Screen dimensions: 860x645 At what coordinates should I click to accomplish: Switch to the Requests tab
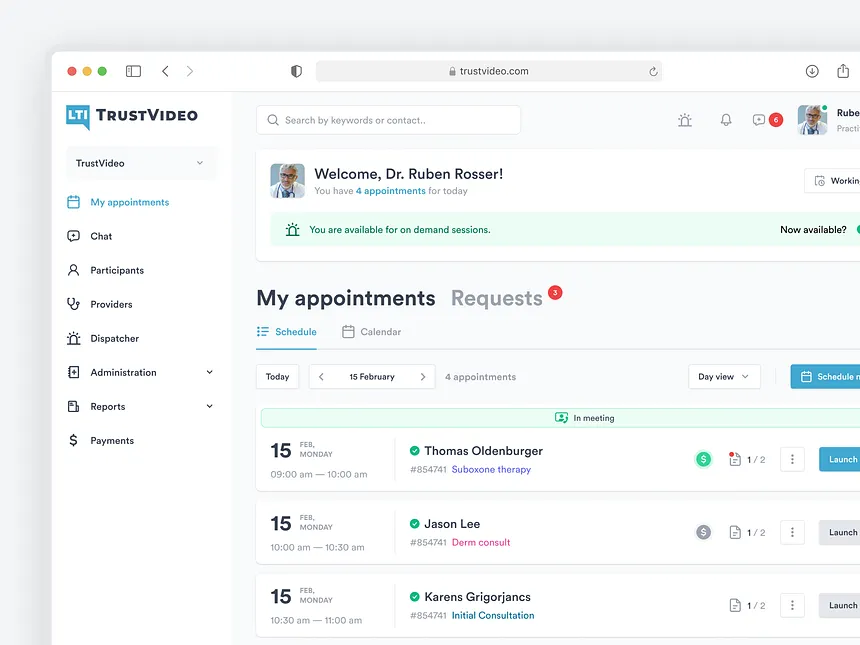pos(497,298)
